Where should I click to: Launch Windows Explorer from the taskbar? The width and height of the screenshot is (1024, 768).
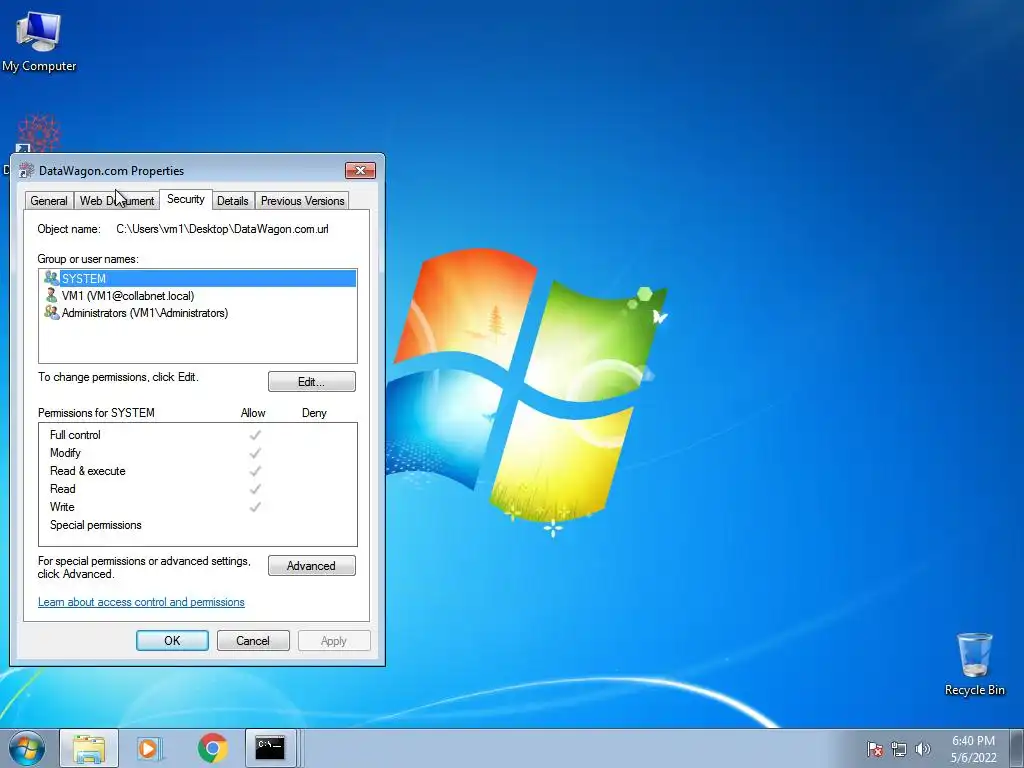(89, 748)
